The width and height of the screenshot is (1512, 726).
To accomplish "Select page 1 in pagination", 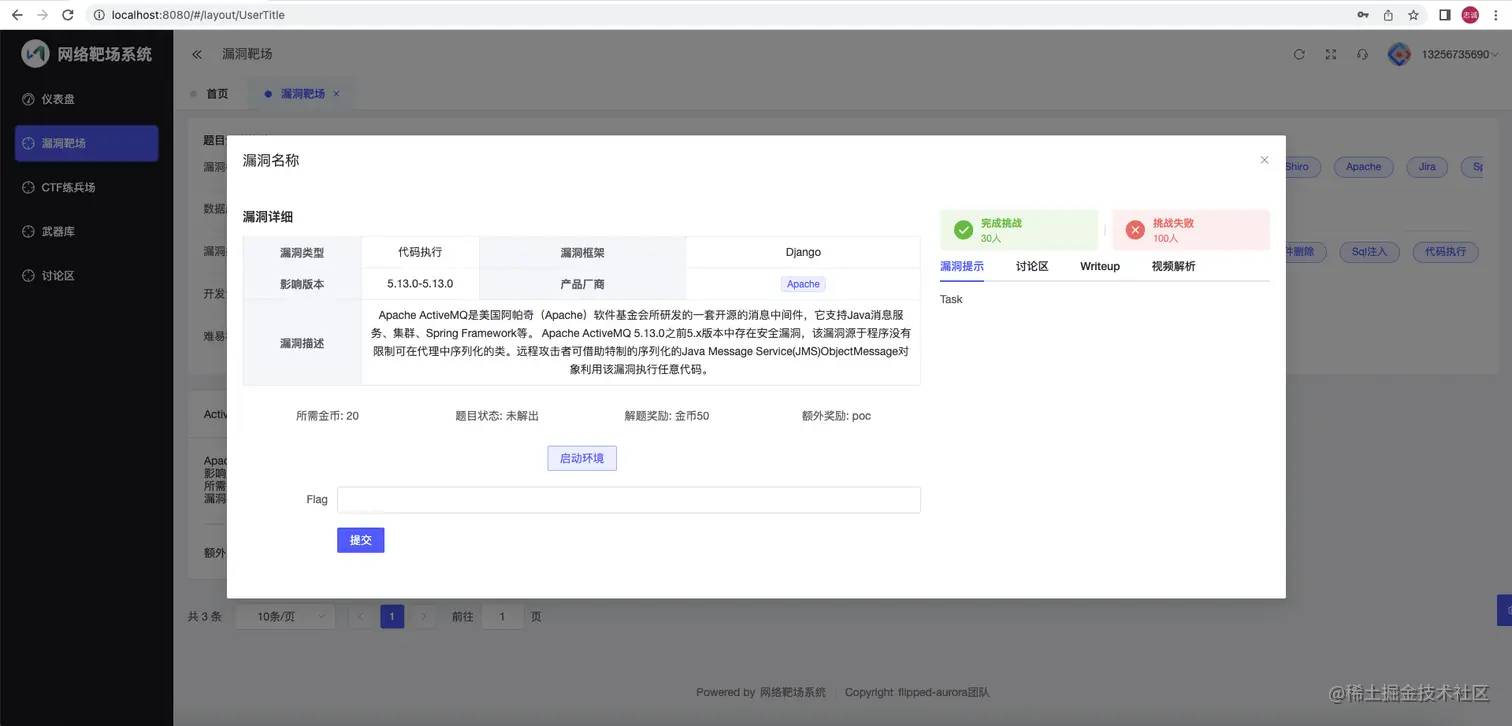I will pos(392,616).
